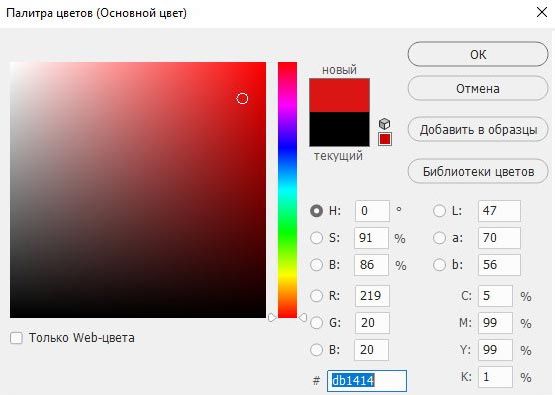
Task: Click the hex field db1414
Action: (367, 380)
